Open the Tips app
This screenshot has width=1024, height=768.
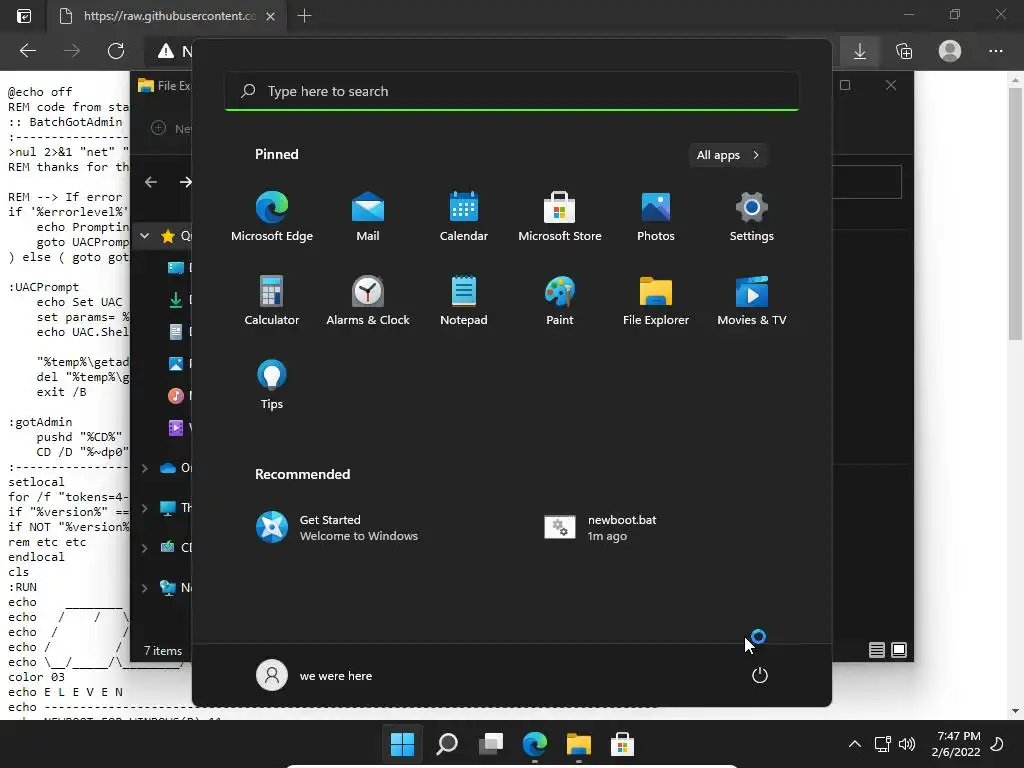(x=272, y=385)
